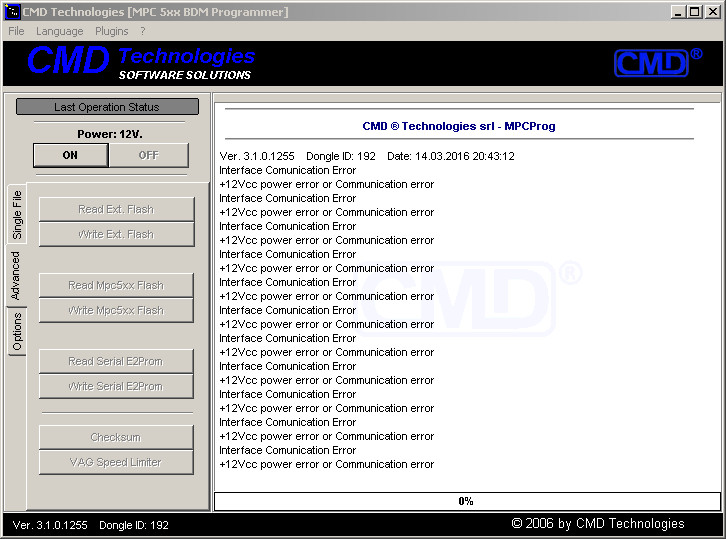Click the 'CMD ® Technologies srl - MPCProg' heading

[459, 126]
